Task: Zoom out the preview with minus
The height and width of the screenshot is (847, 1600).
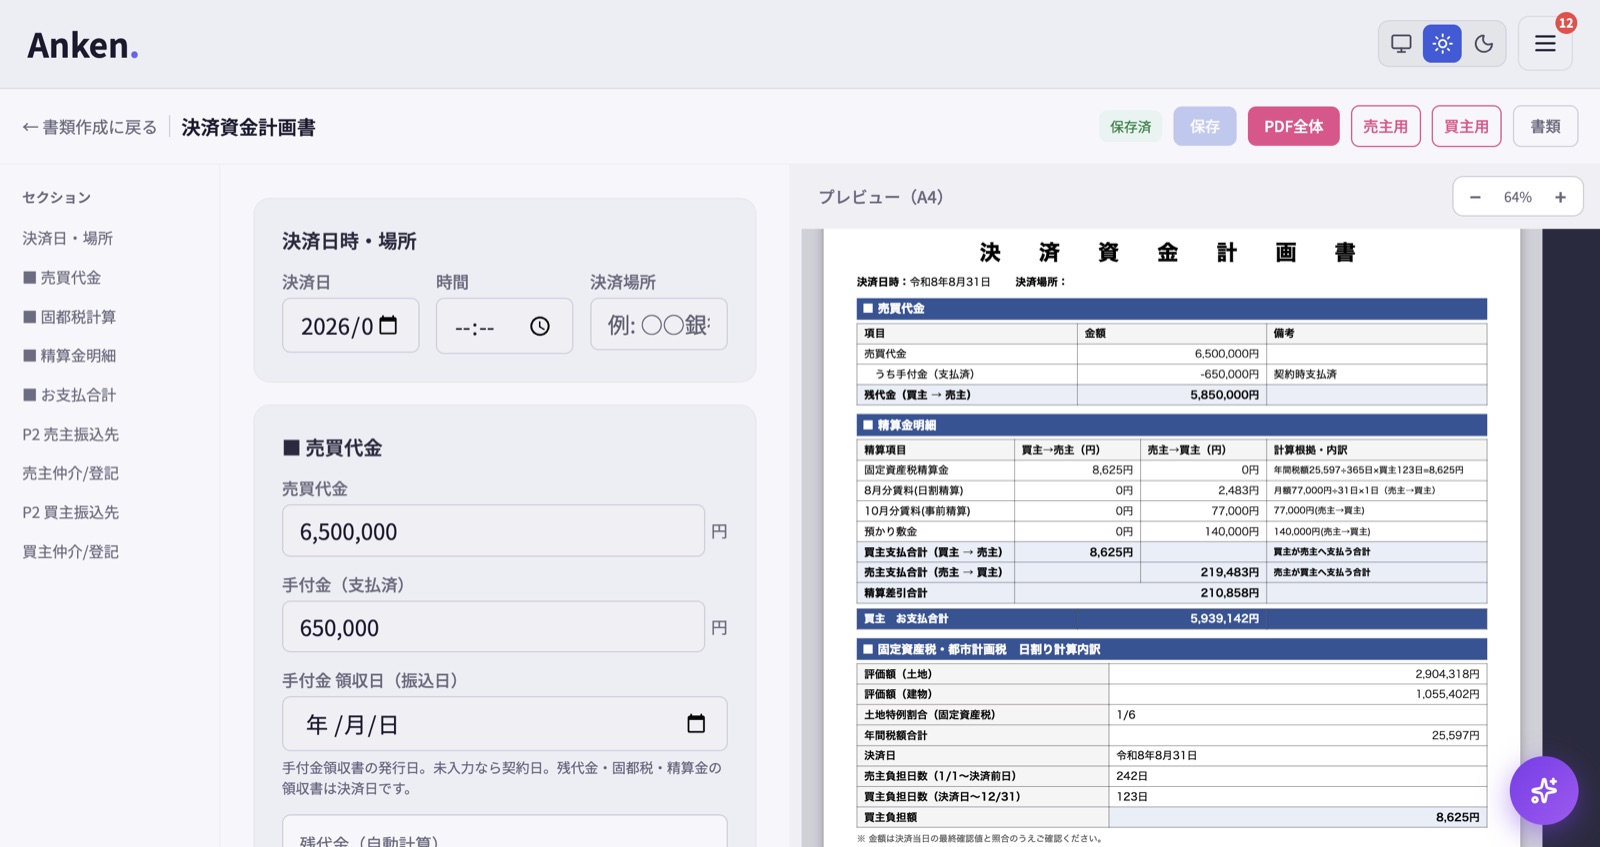Action: pyautogui.click(x=1475, y=197)
